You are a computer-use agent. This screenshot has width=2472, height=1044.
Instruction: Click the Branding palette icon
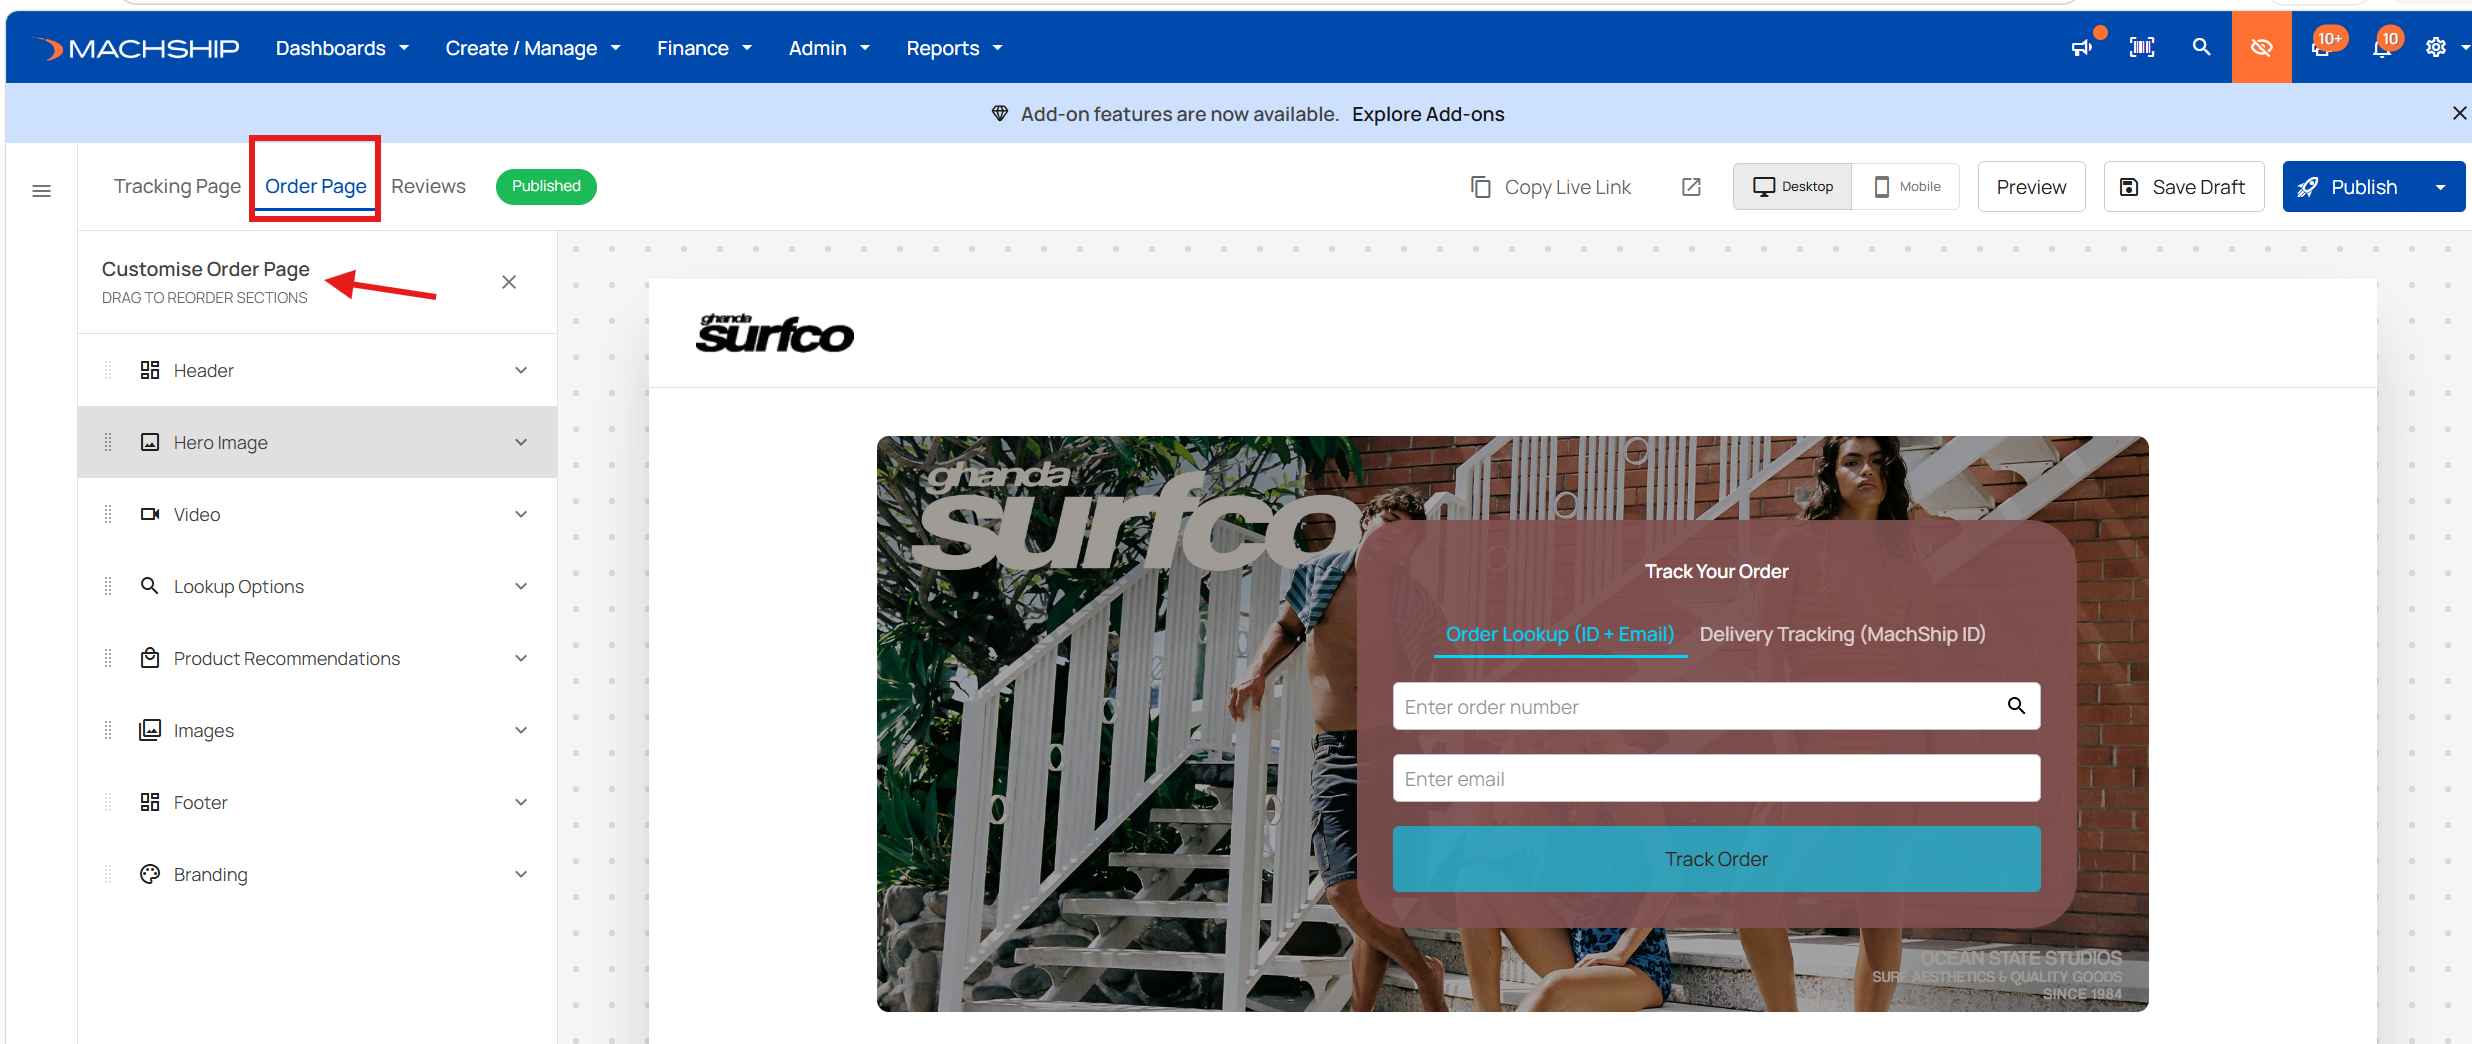150,874
